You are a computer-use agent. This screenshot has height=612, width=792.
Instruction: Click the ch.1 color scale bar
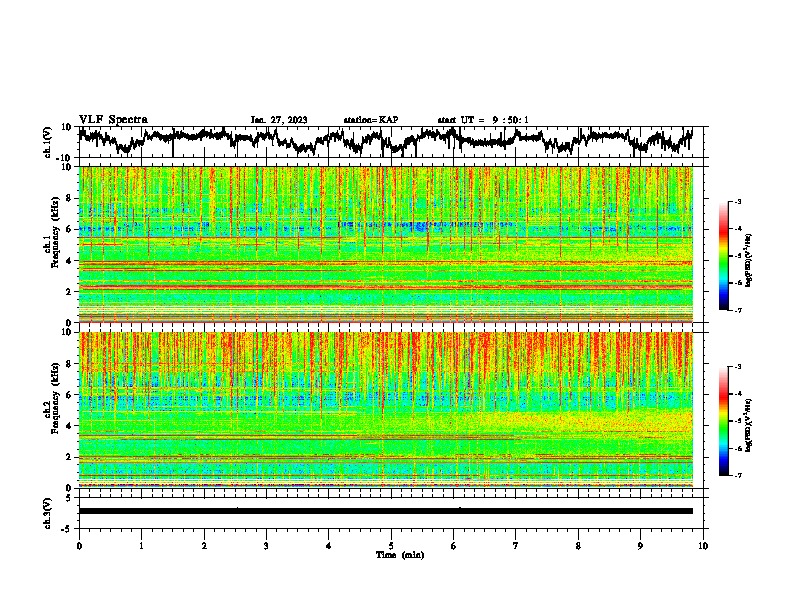[724, 256]
